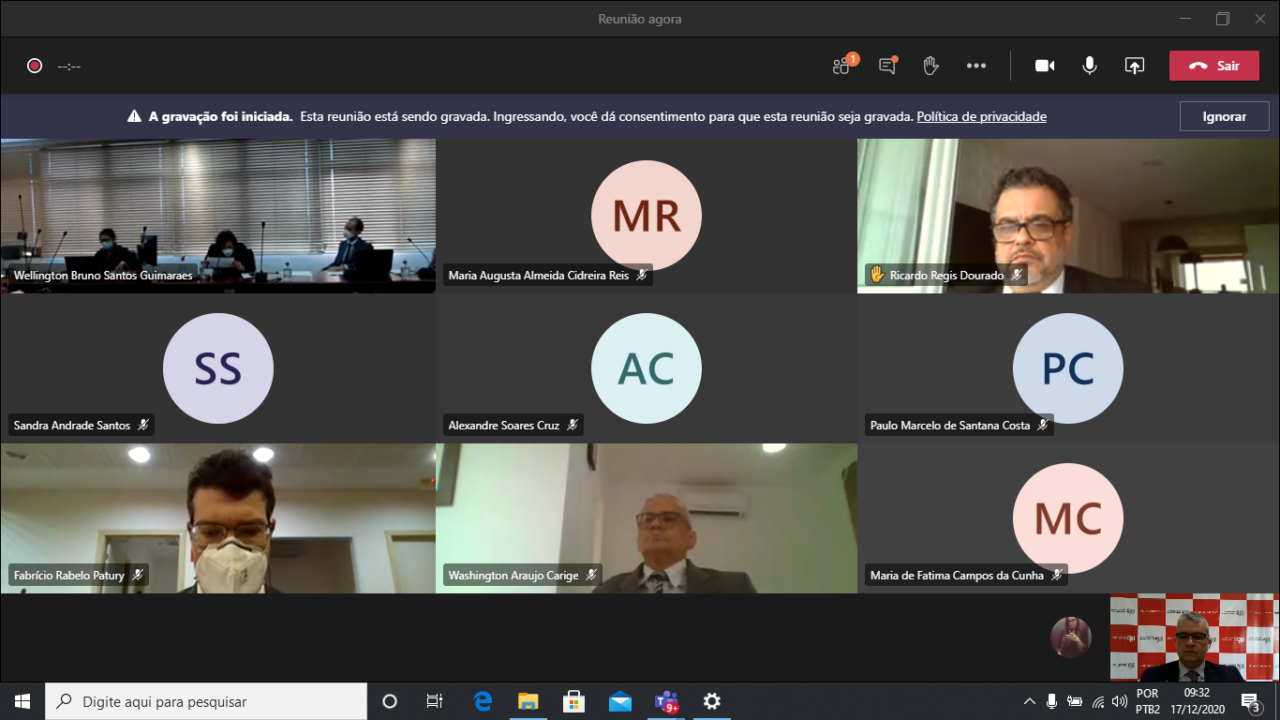The height and width of the screenshot is (720, 1280).
Task: Toggle the camera on or off
Action: click(x=1045, y=66)
